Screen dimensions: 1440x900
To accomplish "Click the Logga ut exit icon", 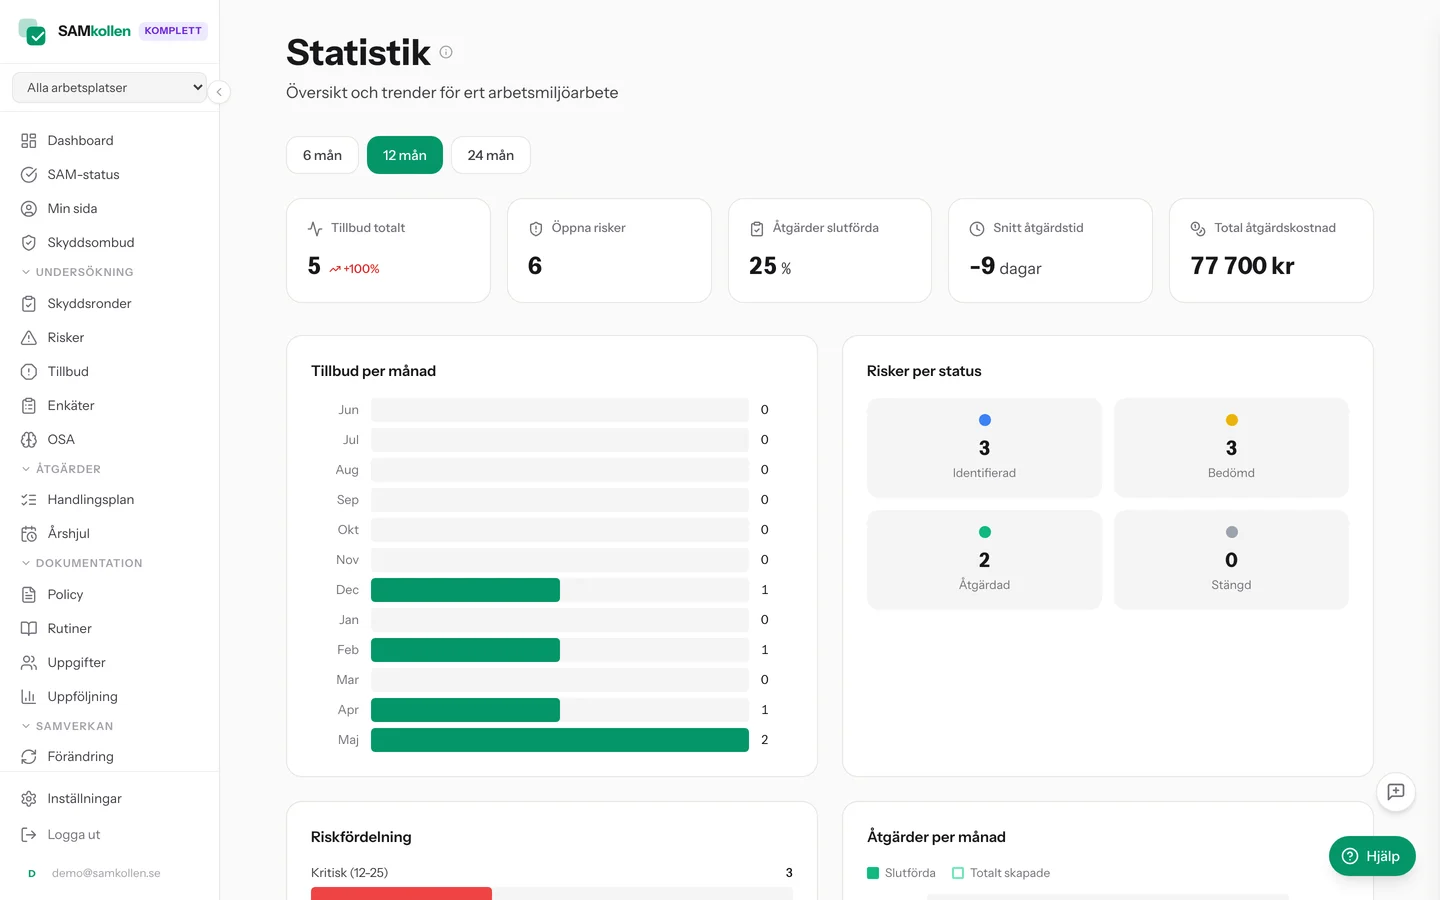I will point(29,835).
